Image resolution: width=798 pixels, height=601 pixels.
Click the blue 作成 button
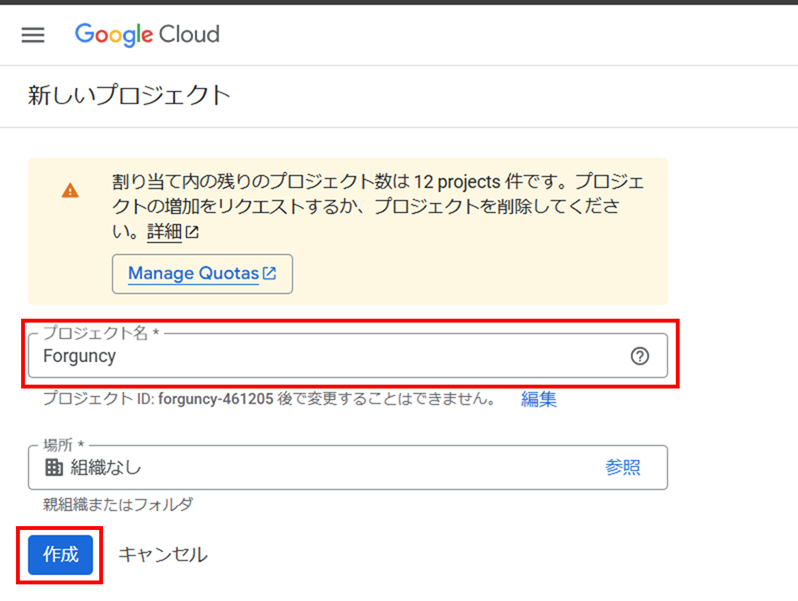pyautogui.click(x=61, y=555)
